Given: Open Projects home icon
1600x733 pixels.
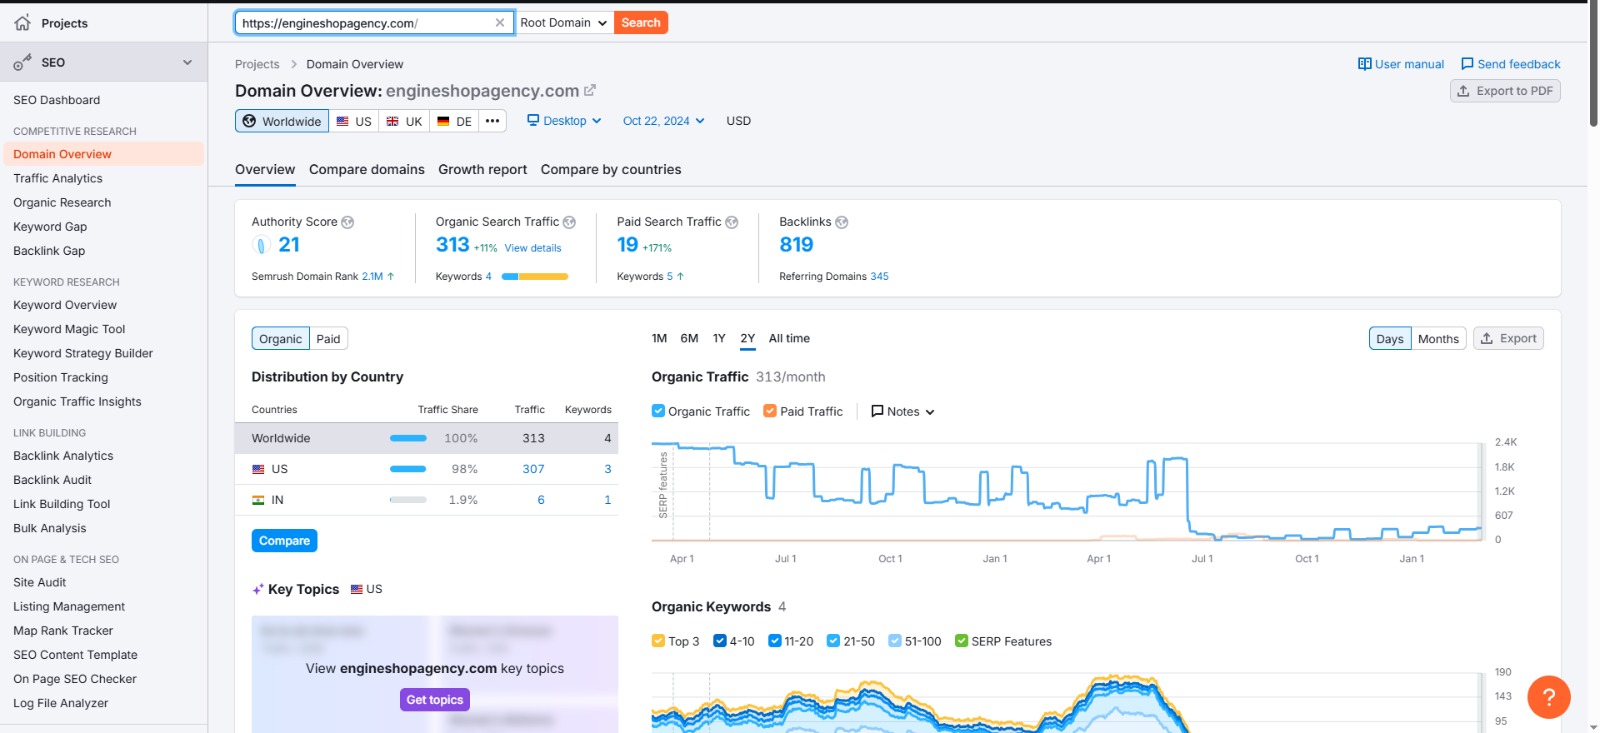Looking at the screenshot, I should tap(22, 23).
